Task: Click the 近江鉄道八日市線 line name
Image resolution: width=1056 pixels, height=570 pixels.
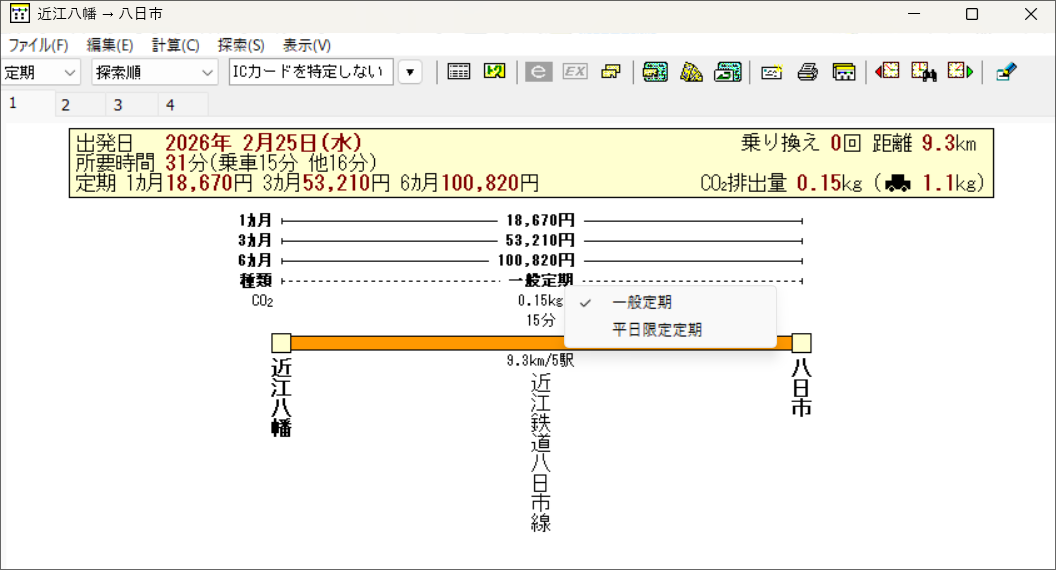Action: pos(541,452)
